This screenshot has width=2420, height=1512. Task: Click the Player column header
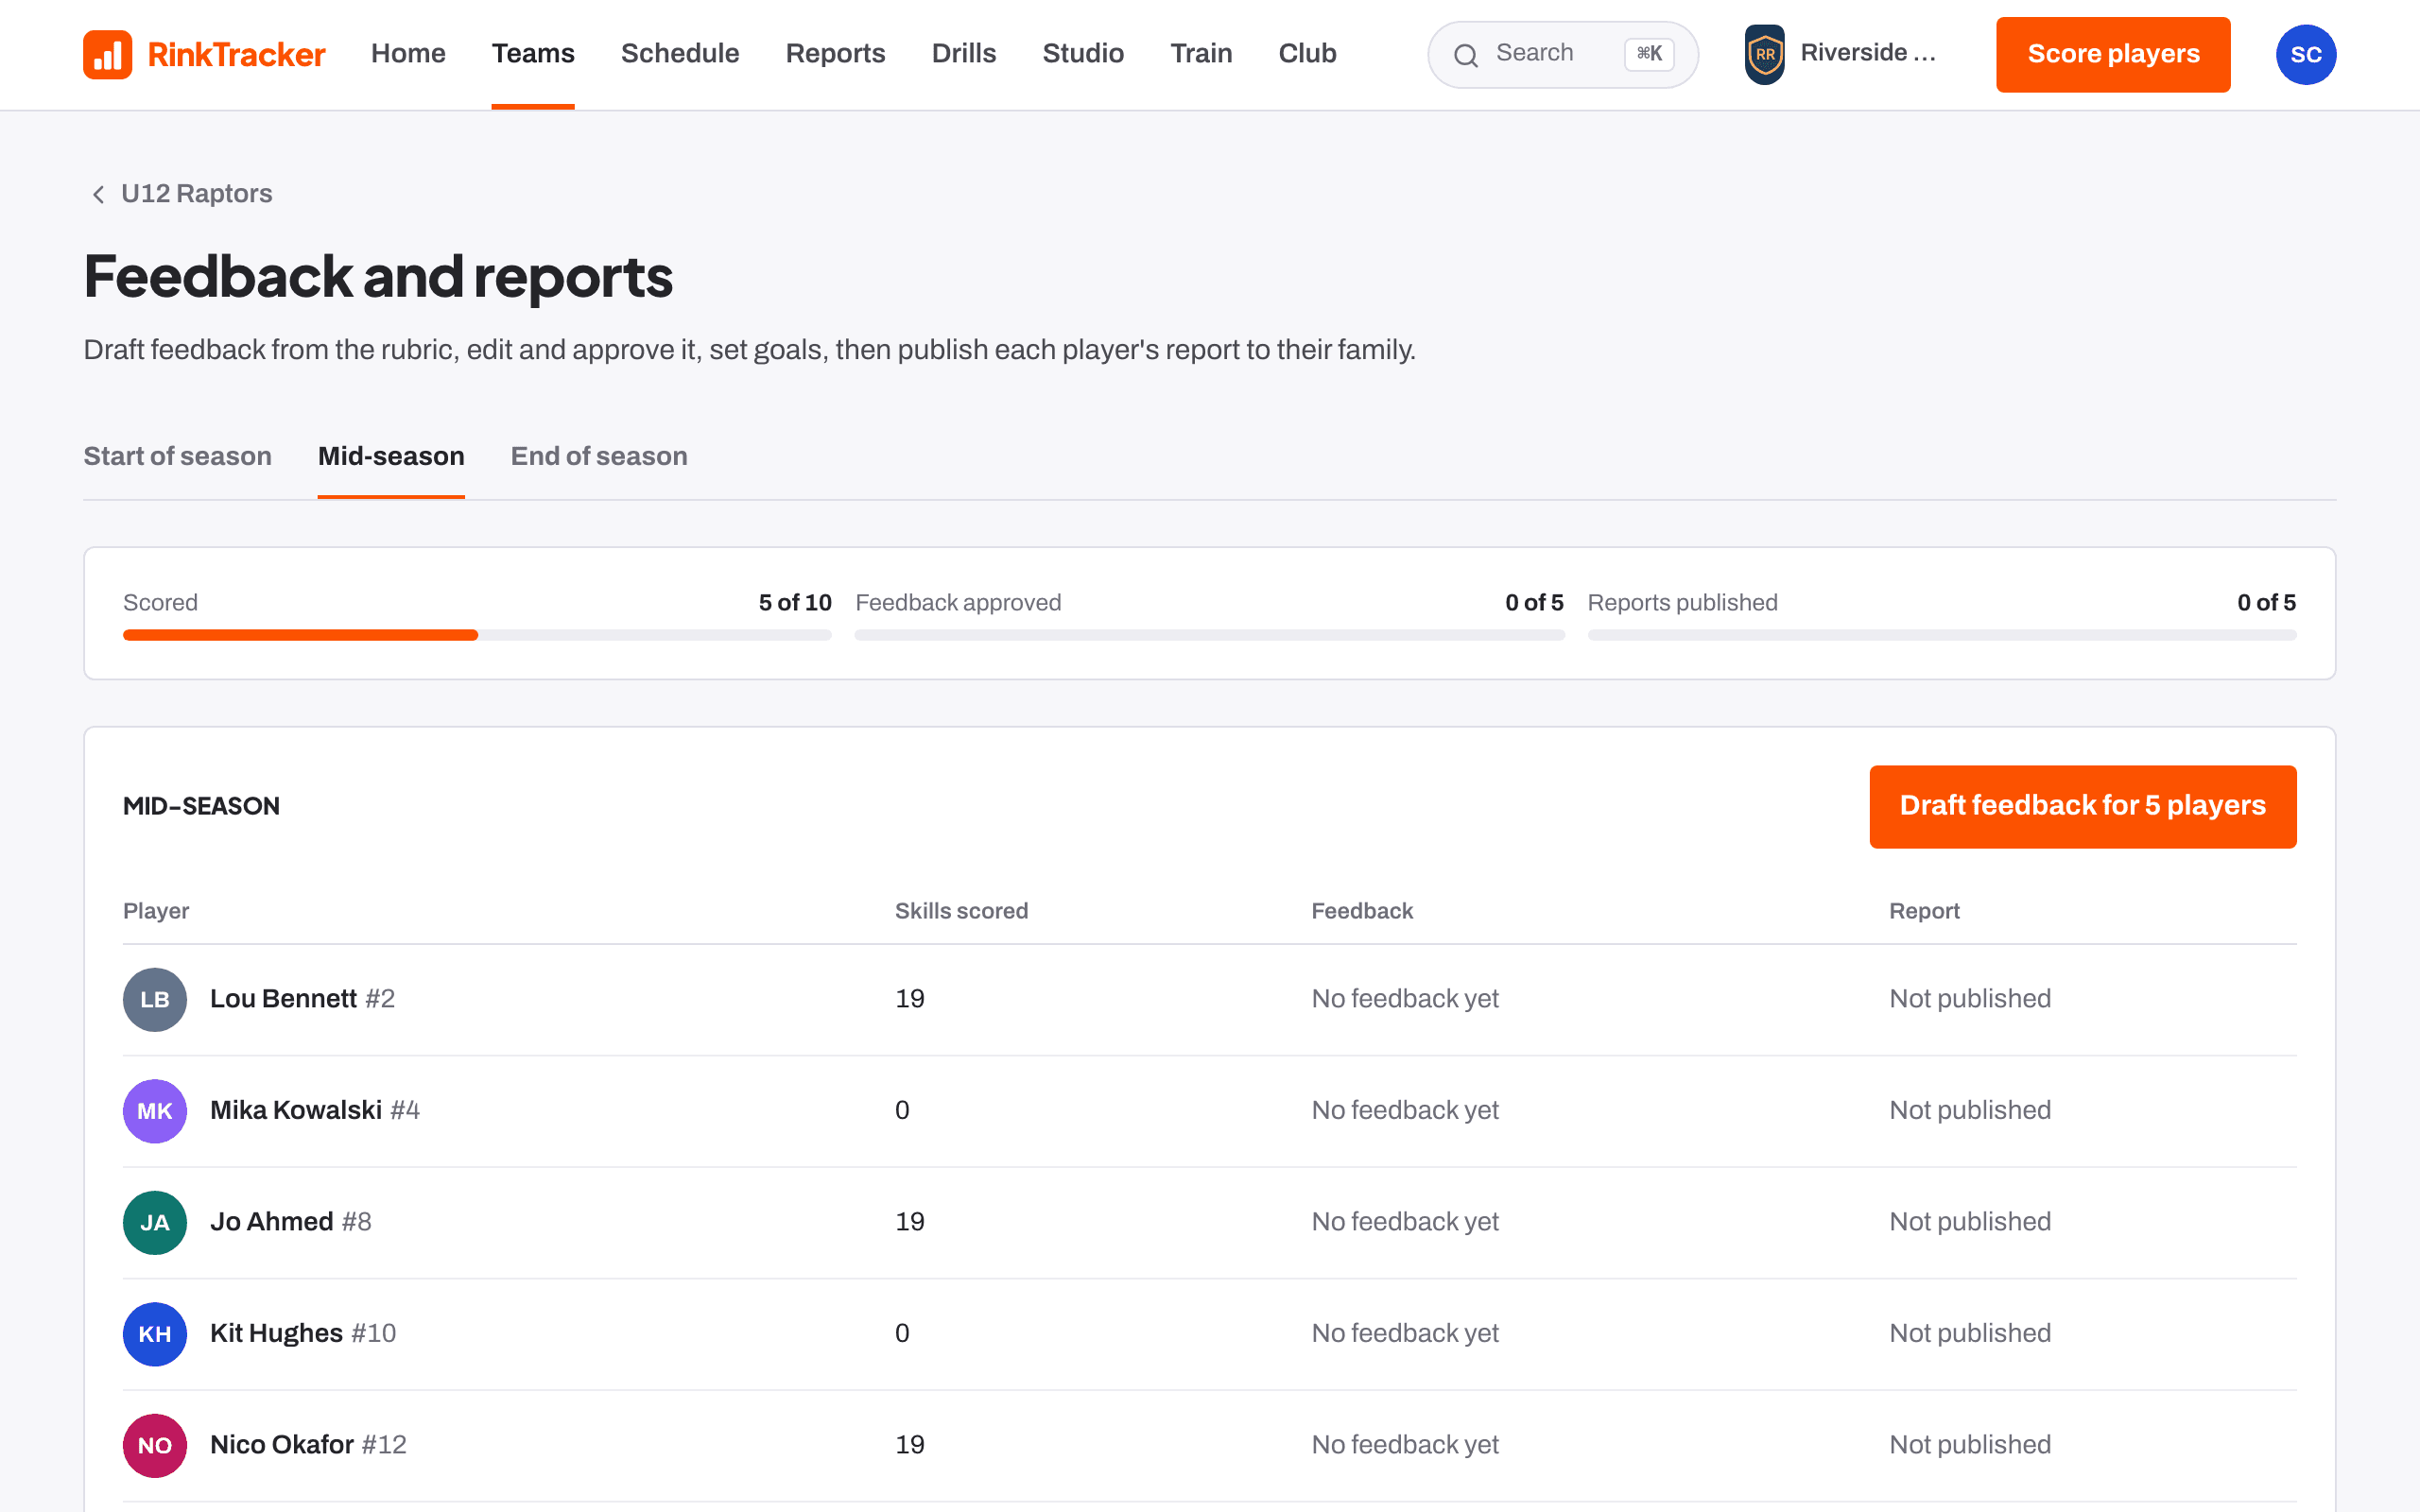156,911
